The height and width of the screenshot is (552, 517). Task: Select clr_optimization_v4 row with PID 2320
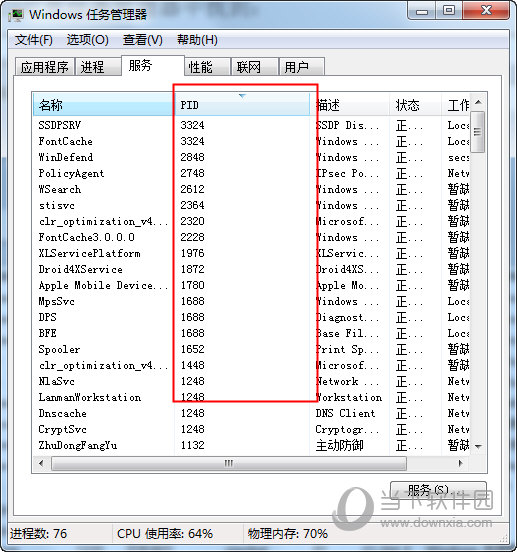click(251, 221)
